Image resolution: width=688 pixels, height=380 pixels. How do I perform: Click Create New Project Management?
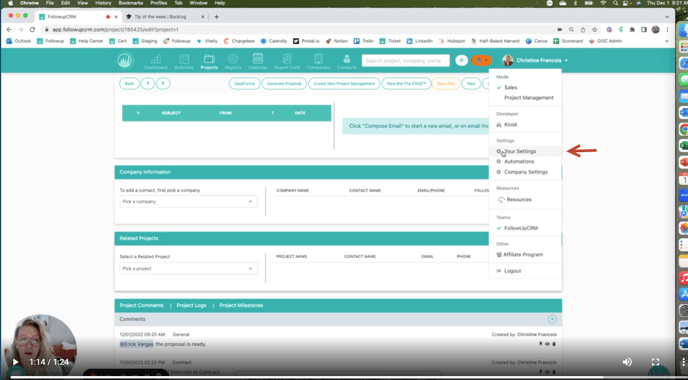[x=344, y=83]
